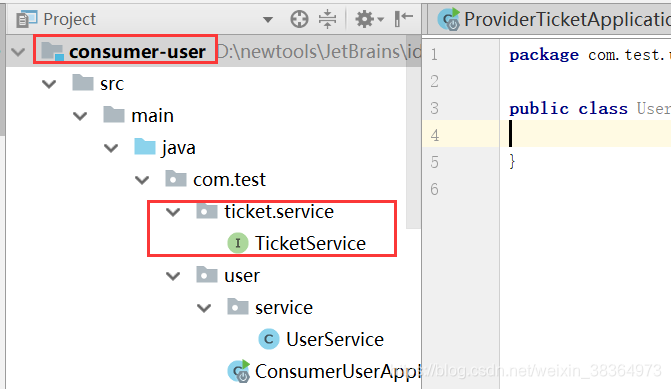This screenshot has height=389, width=671.
Task: Open the Project panel settings gear
Action: point(365,19)
